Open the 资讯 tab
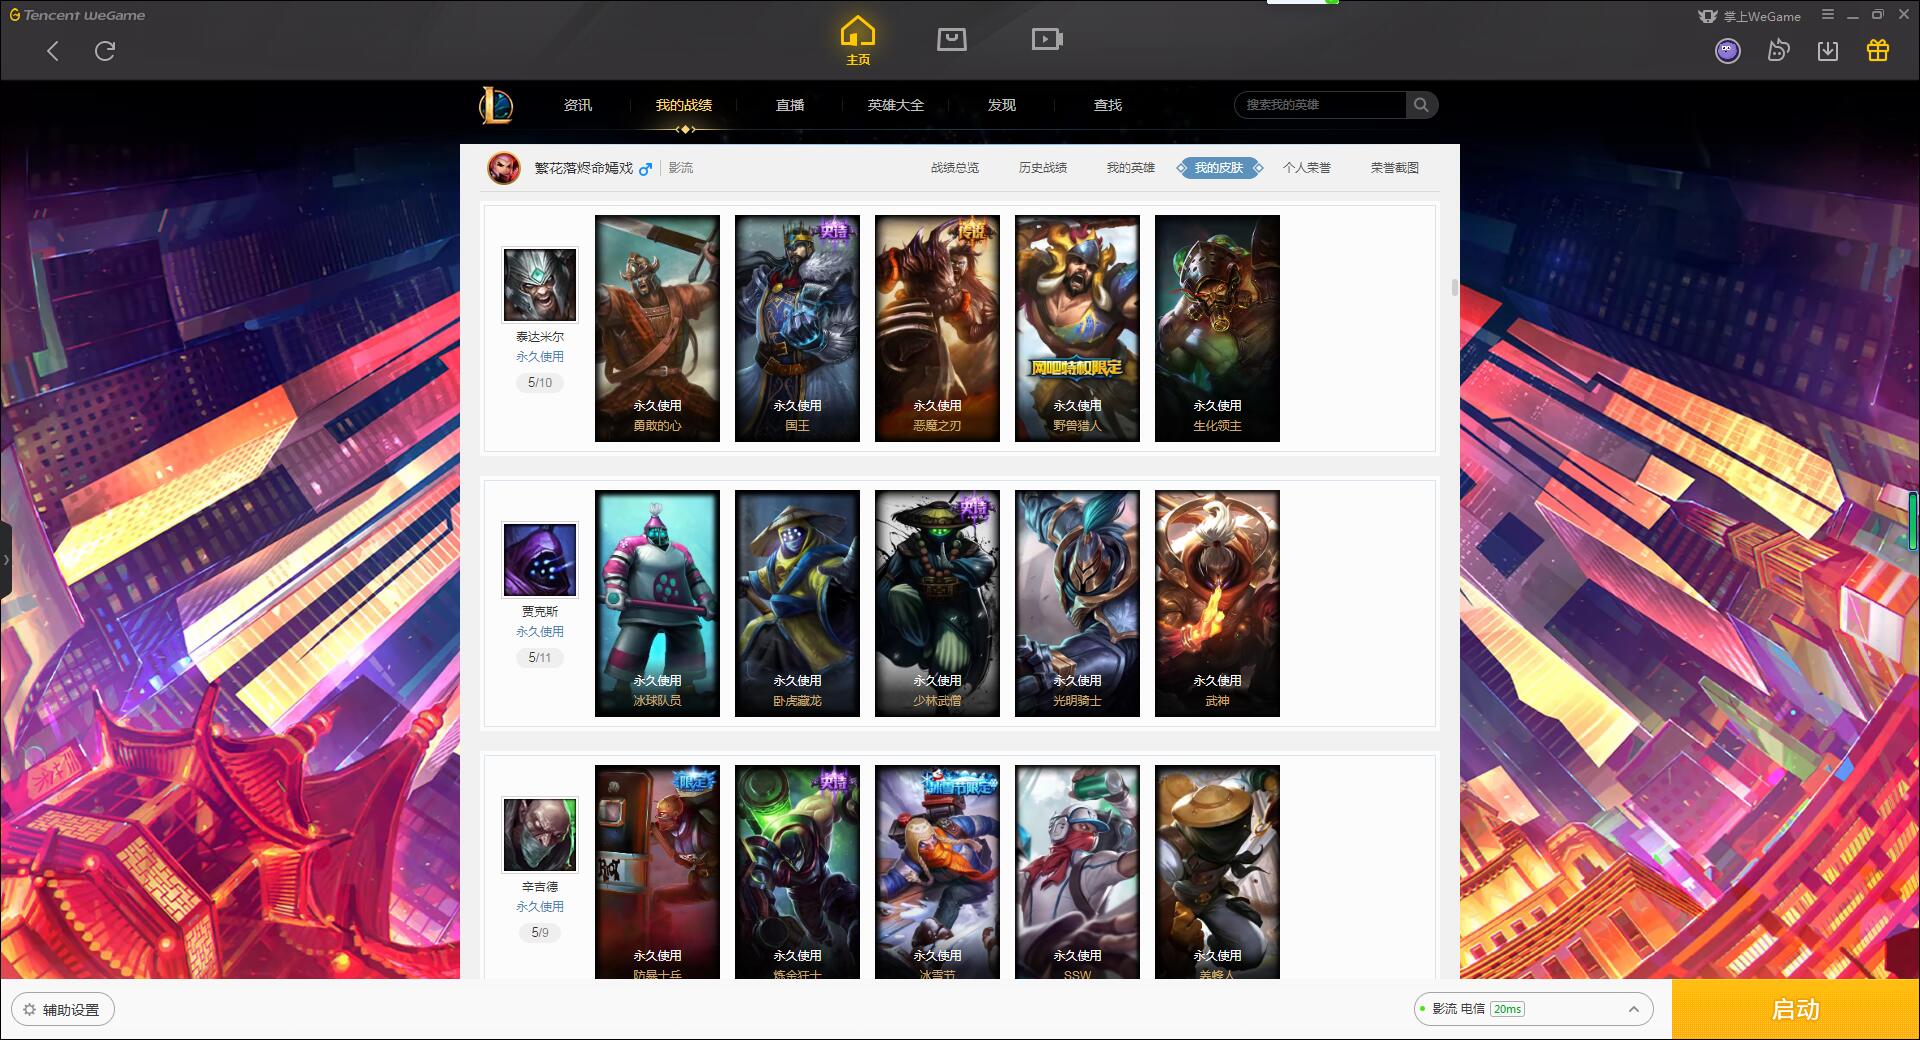 click(578, 105)
